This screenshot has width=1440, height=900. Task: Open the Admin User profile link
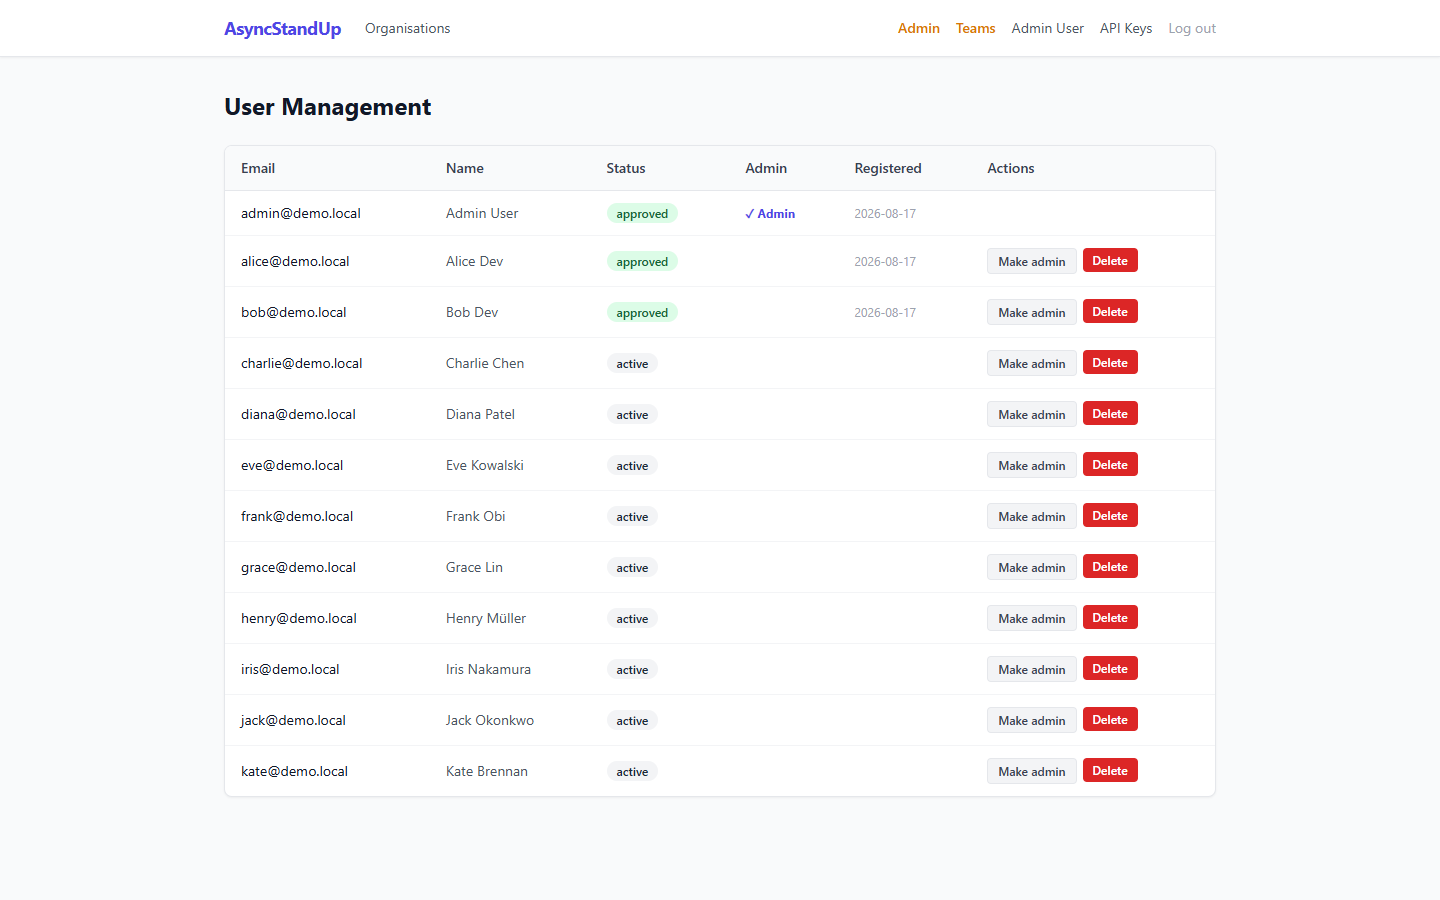click(x=1047, y=29)
